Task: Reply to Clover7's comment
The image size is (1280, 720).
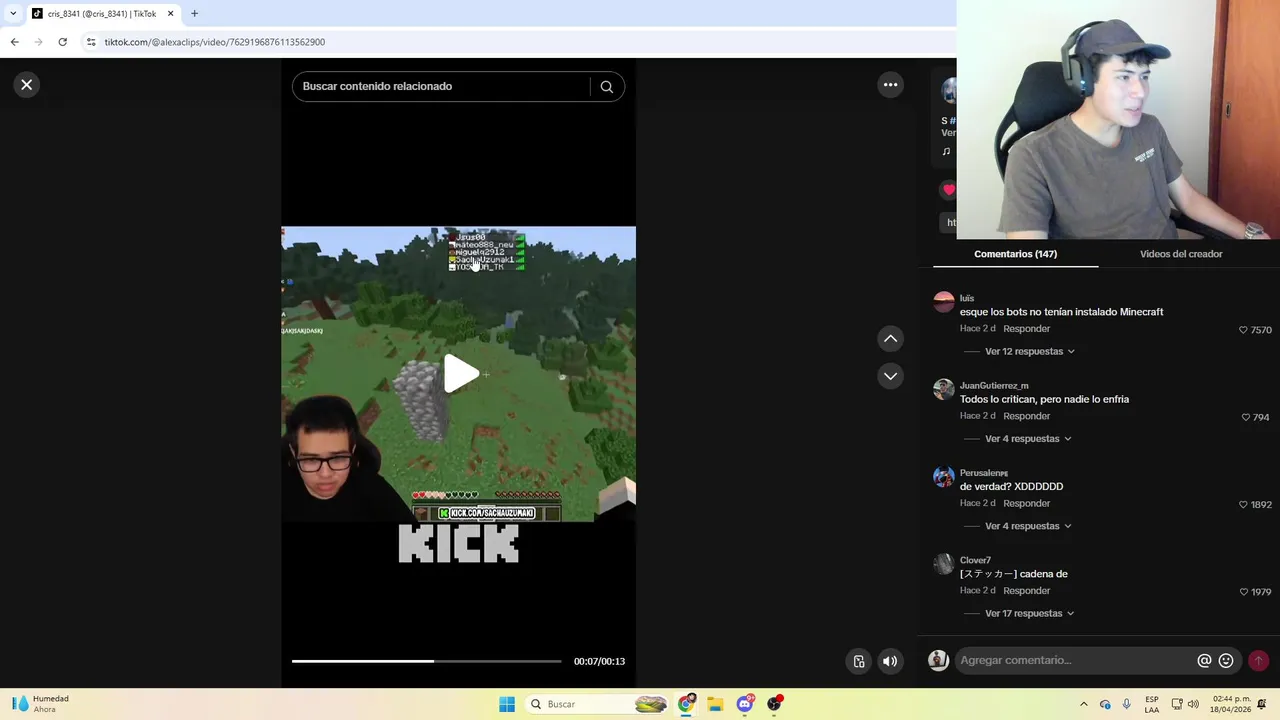Action: pos(1027,591)
